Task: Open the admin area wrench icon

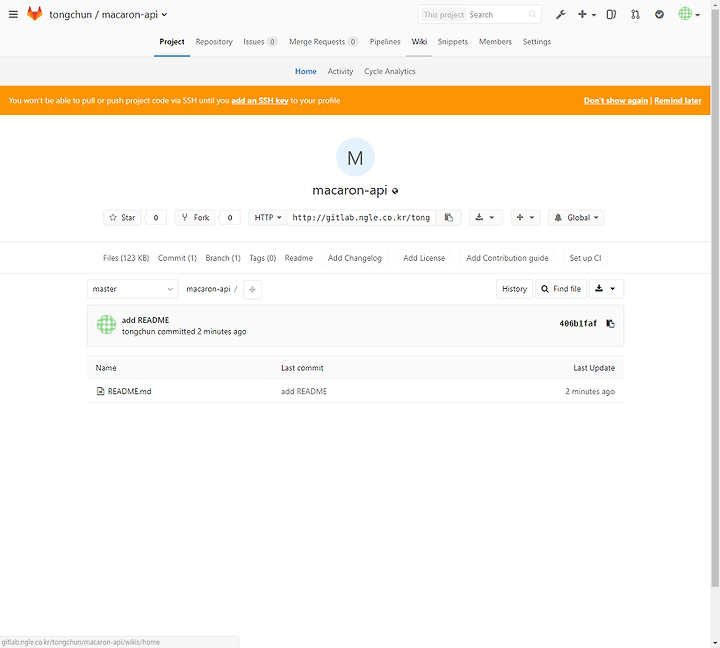Action: click(x=560, y=14)
